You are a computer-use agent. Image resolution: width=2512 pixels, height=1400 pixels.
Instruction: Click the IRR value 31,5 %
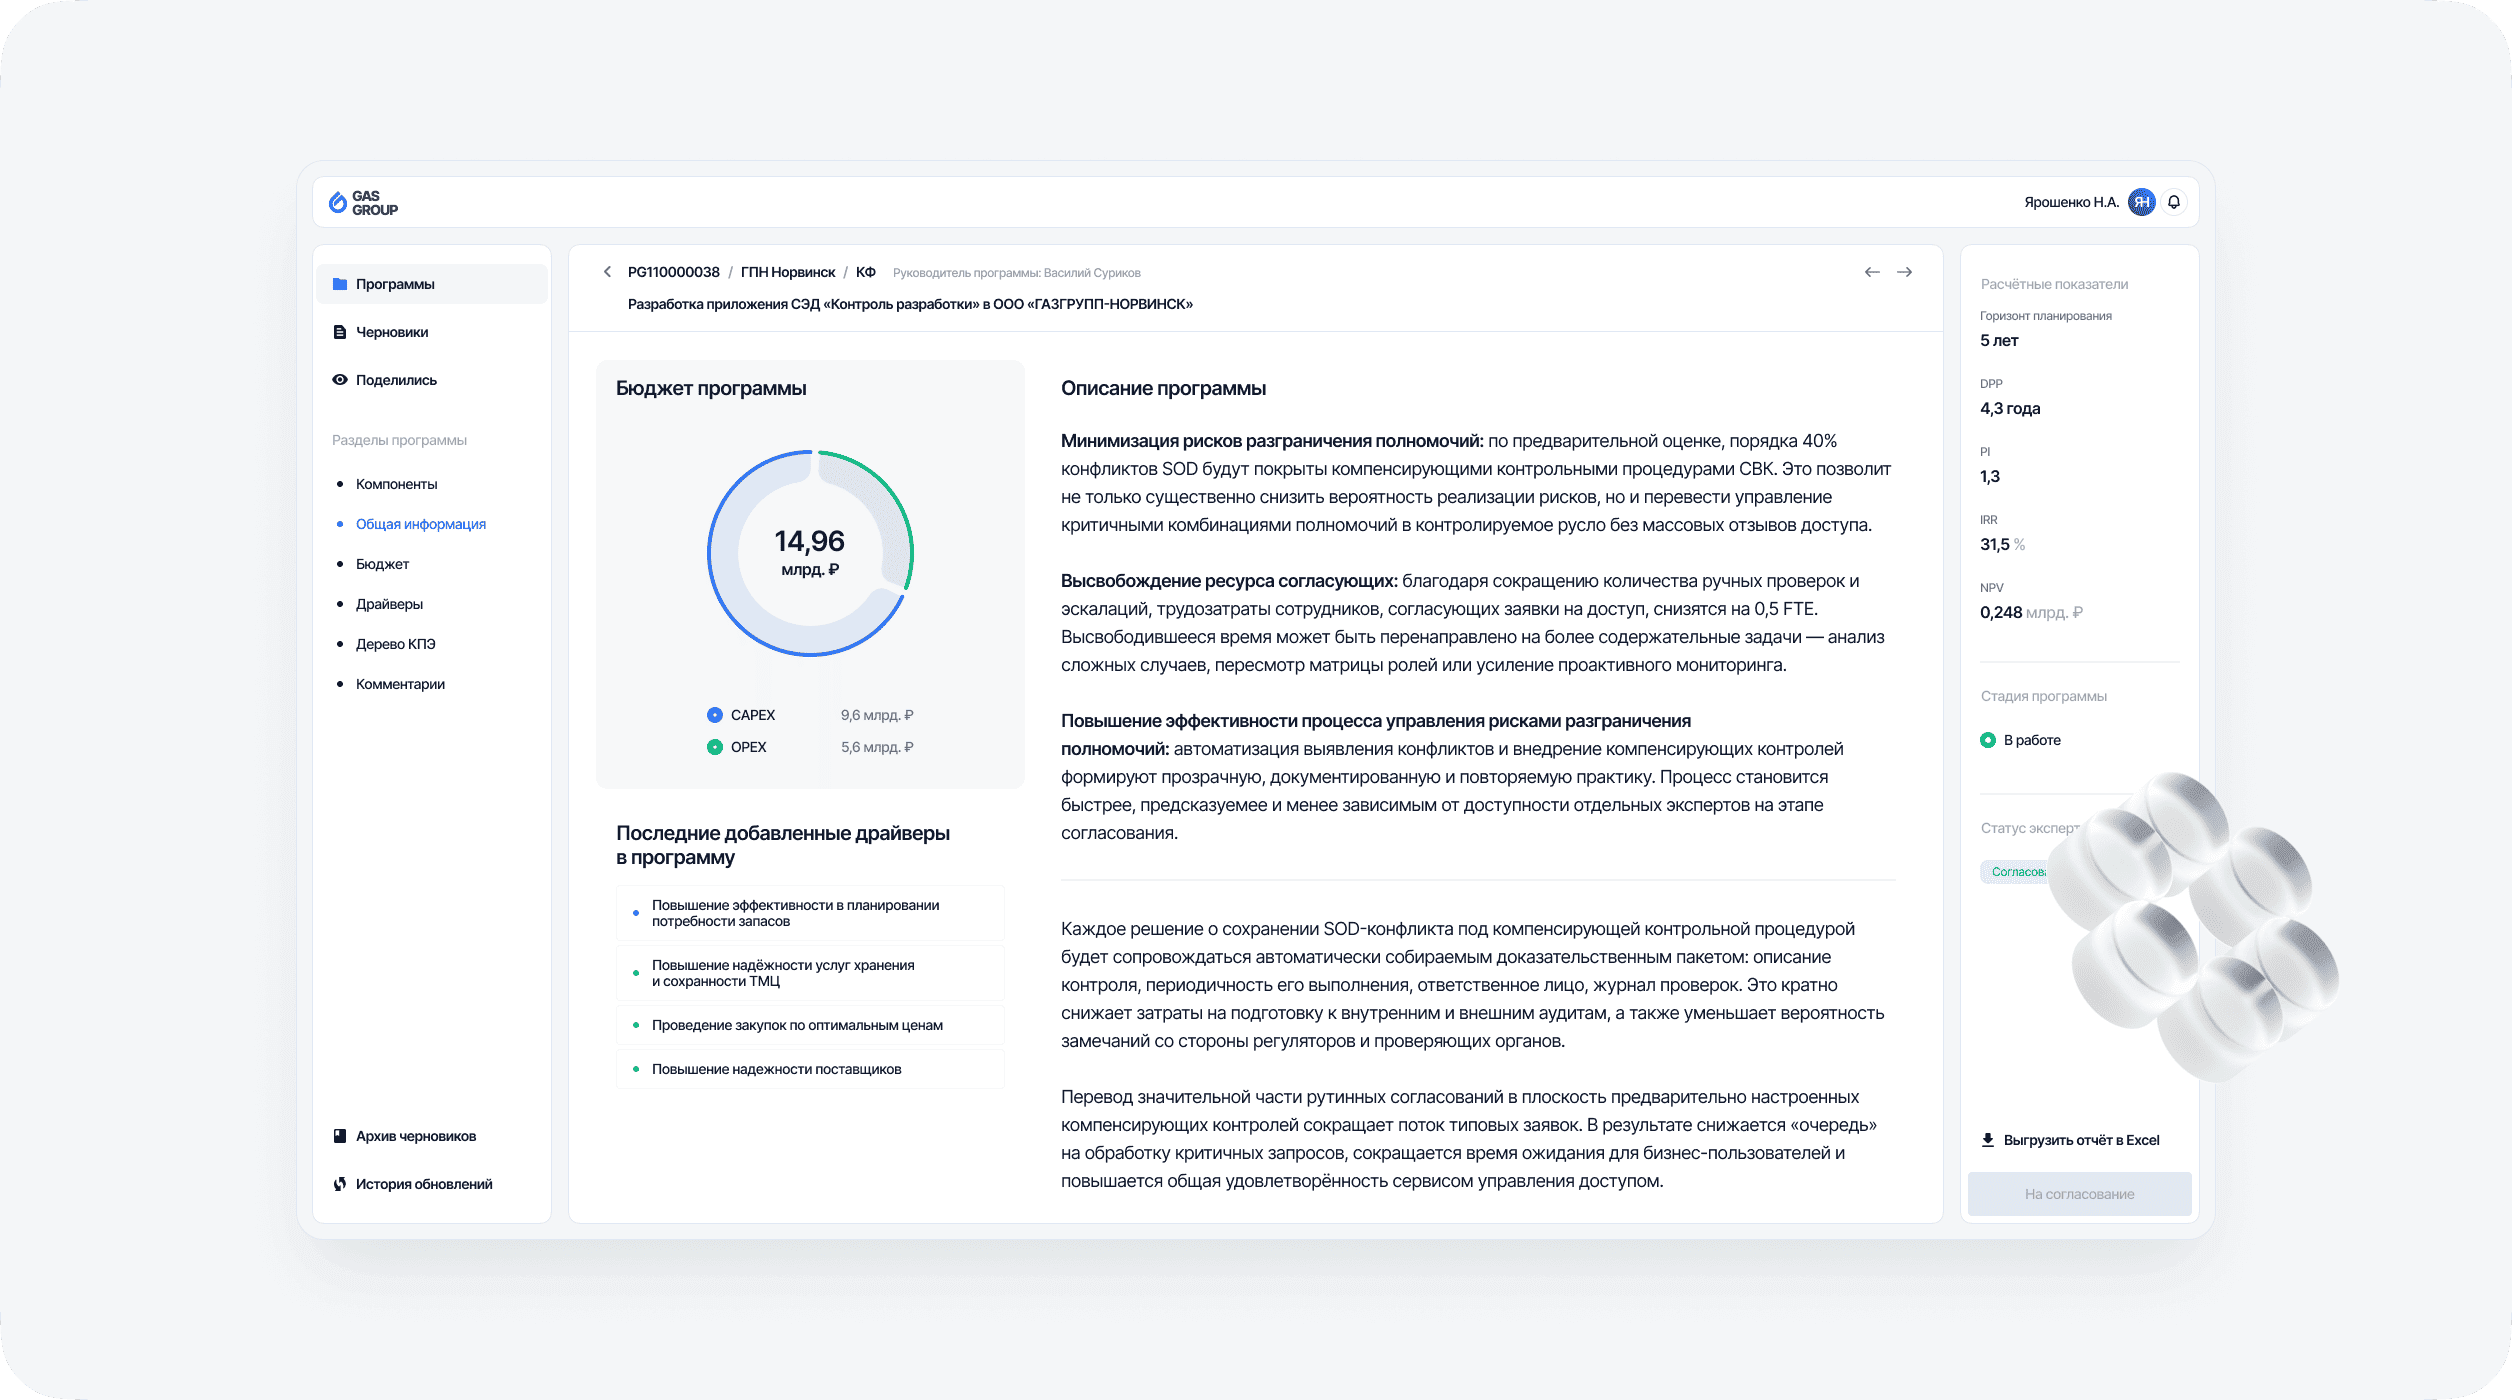tap(2002, 544)
